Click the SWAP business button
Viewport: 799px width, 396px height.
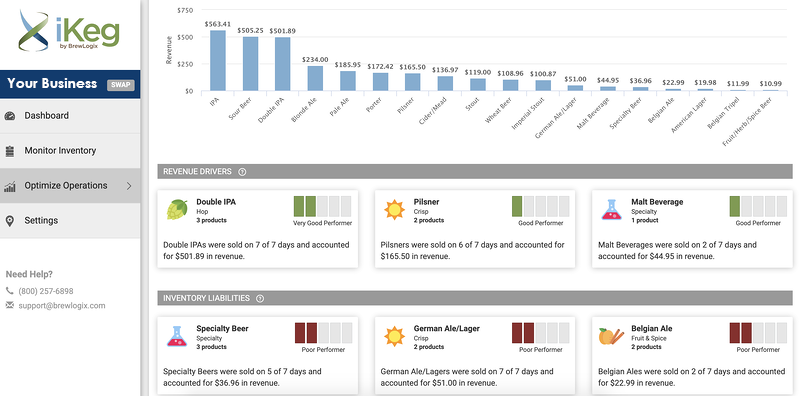tap(120, 85)
